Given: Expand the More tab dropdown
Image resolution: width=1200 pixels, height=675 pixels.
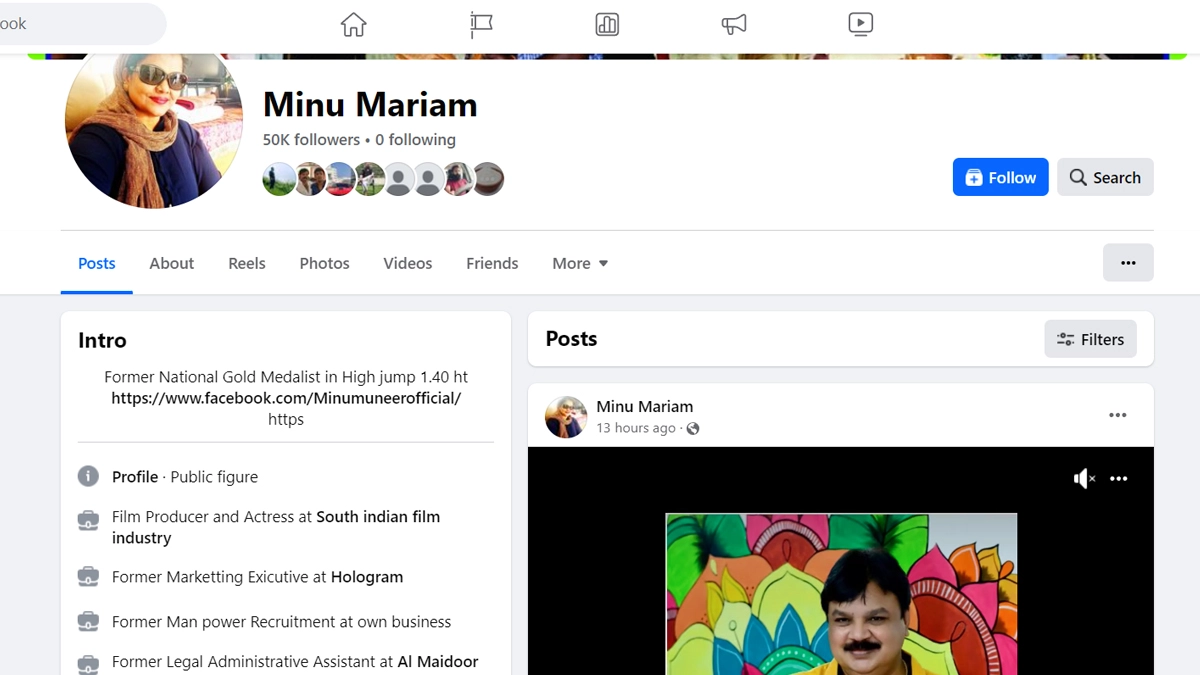Looking at the screenshot, I should tap(580, 263).
